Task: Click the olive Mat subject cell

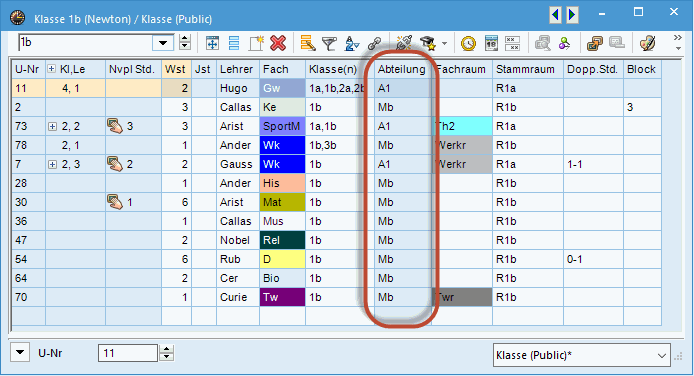Action: point(282,203)
